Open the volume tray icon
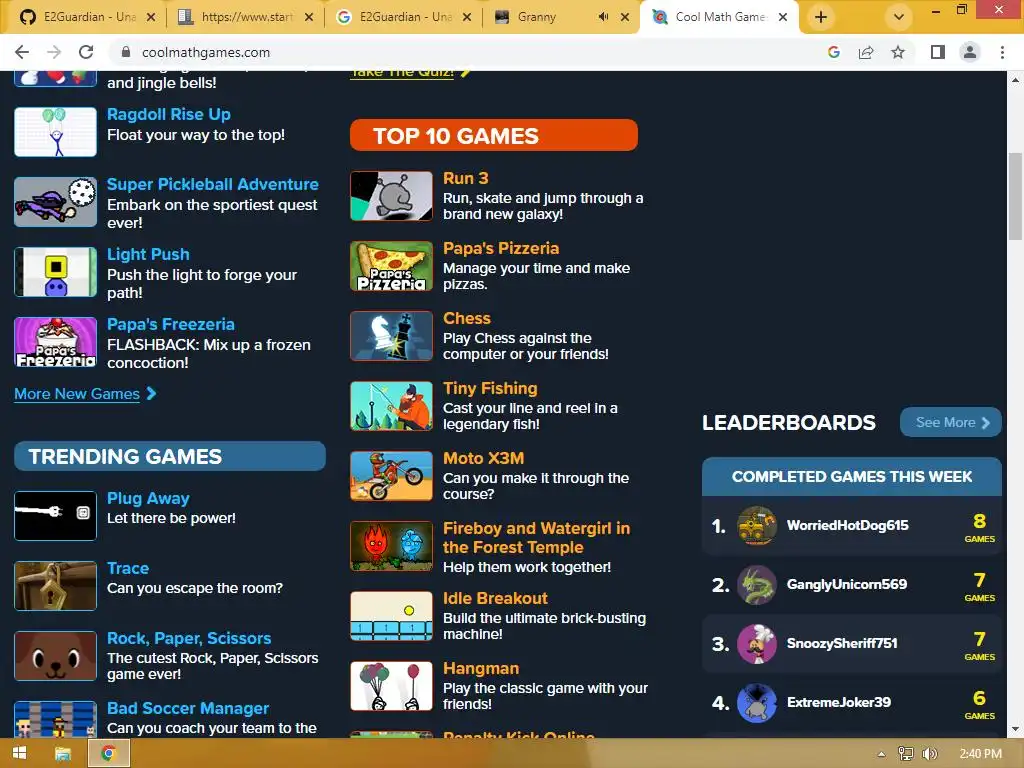This screenshot has width=1024, height=768. pos(930,754)
